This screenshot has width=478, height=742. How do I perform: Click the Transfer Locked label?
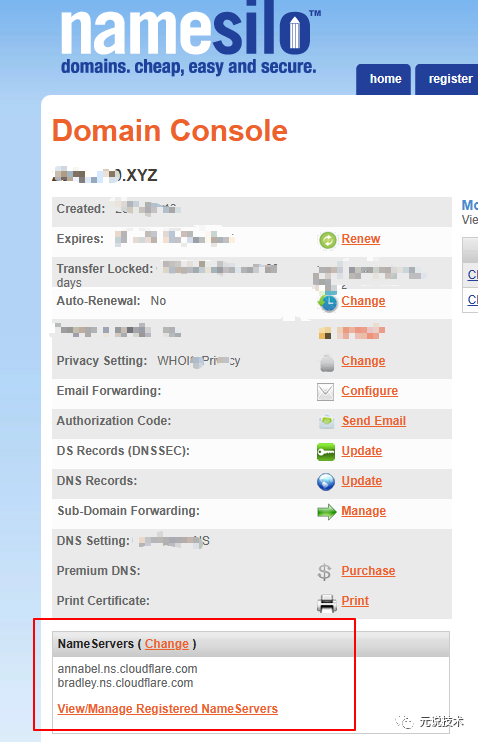coord(105,269)
